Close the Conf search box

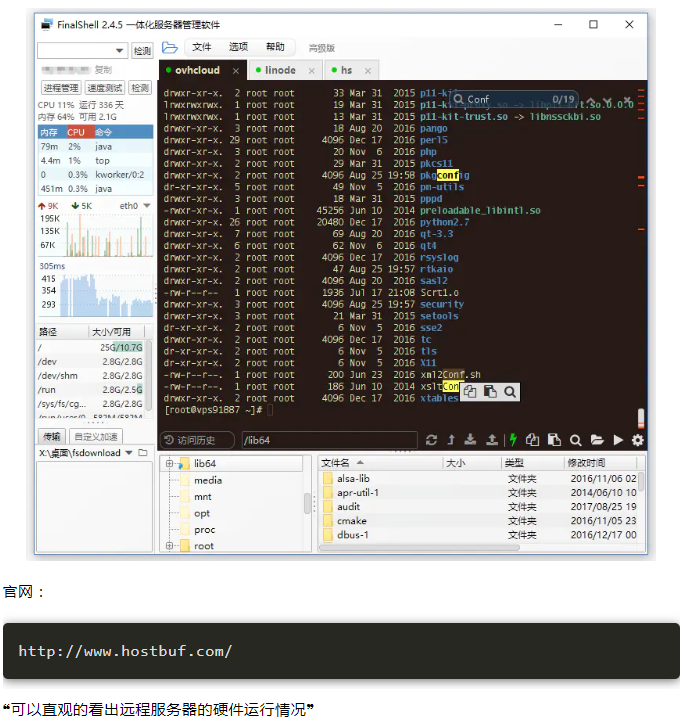628,99
